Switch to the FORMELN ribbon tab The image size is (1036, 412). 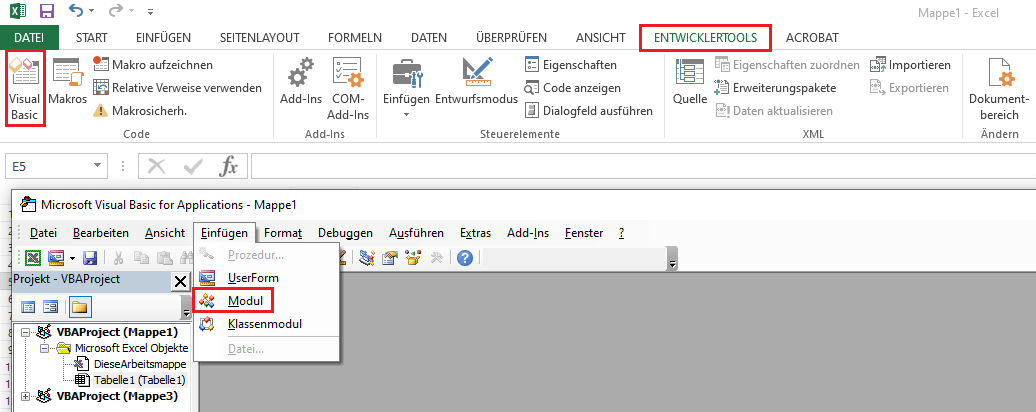(x=354, y=38)
